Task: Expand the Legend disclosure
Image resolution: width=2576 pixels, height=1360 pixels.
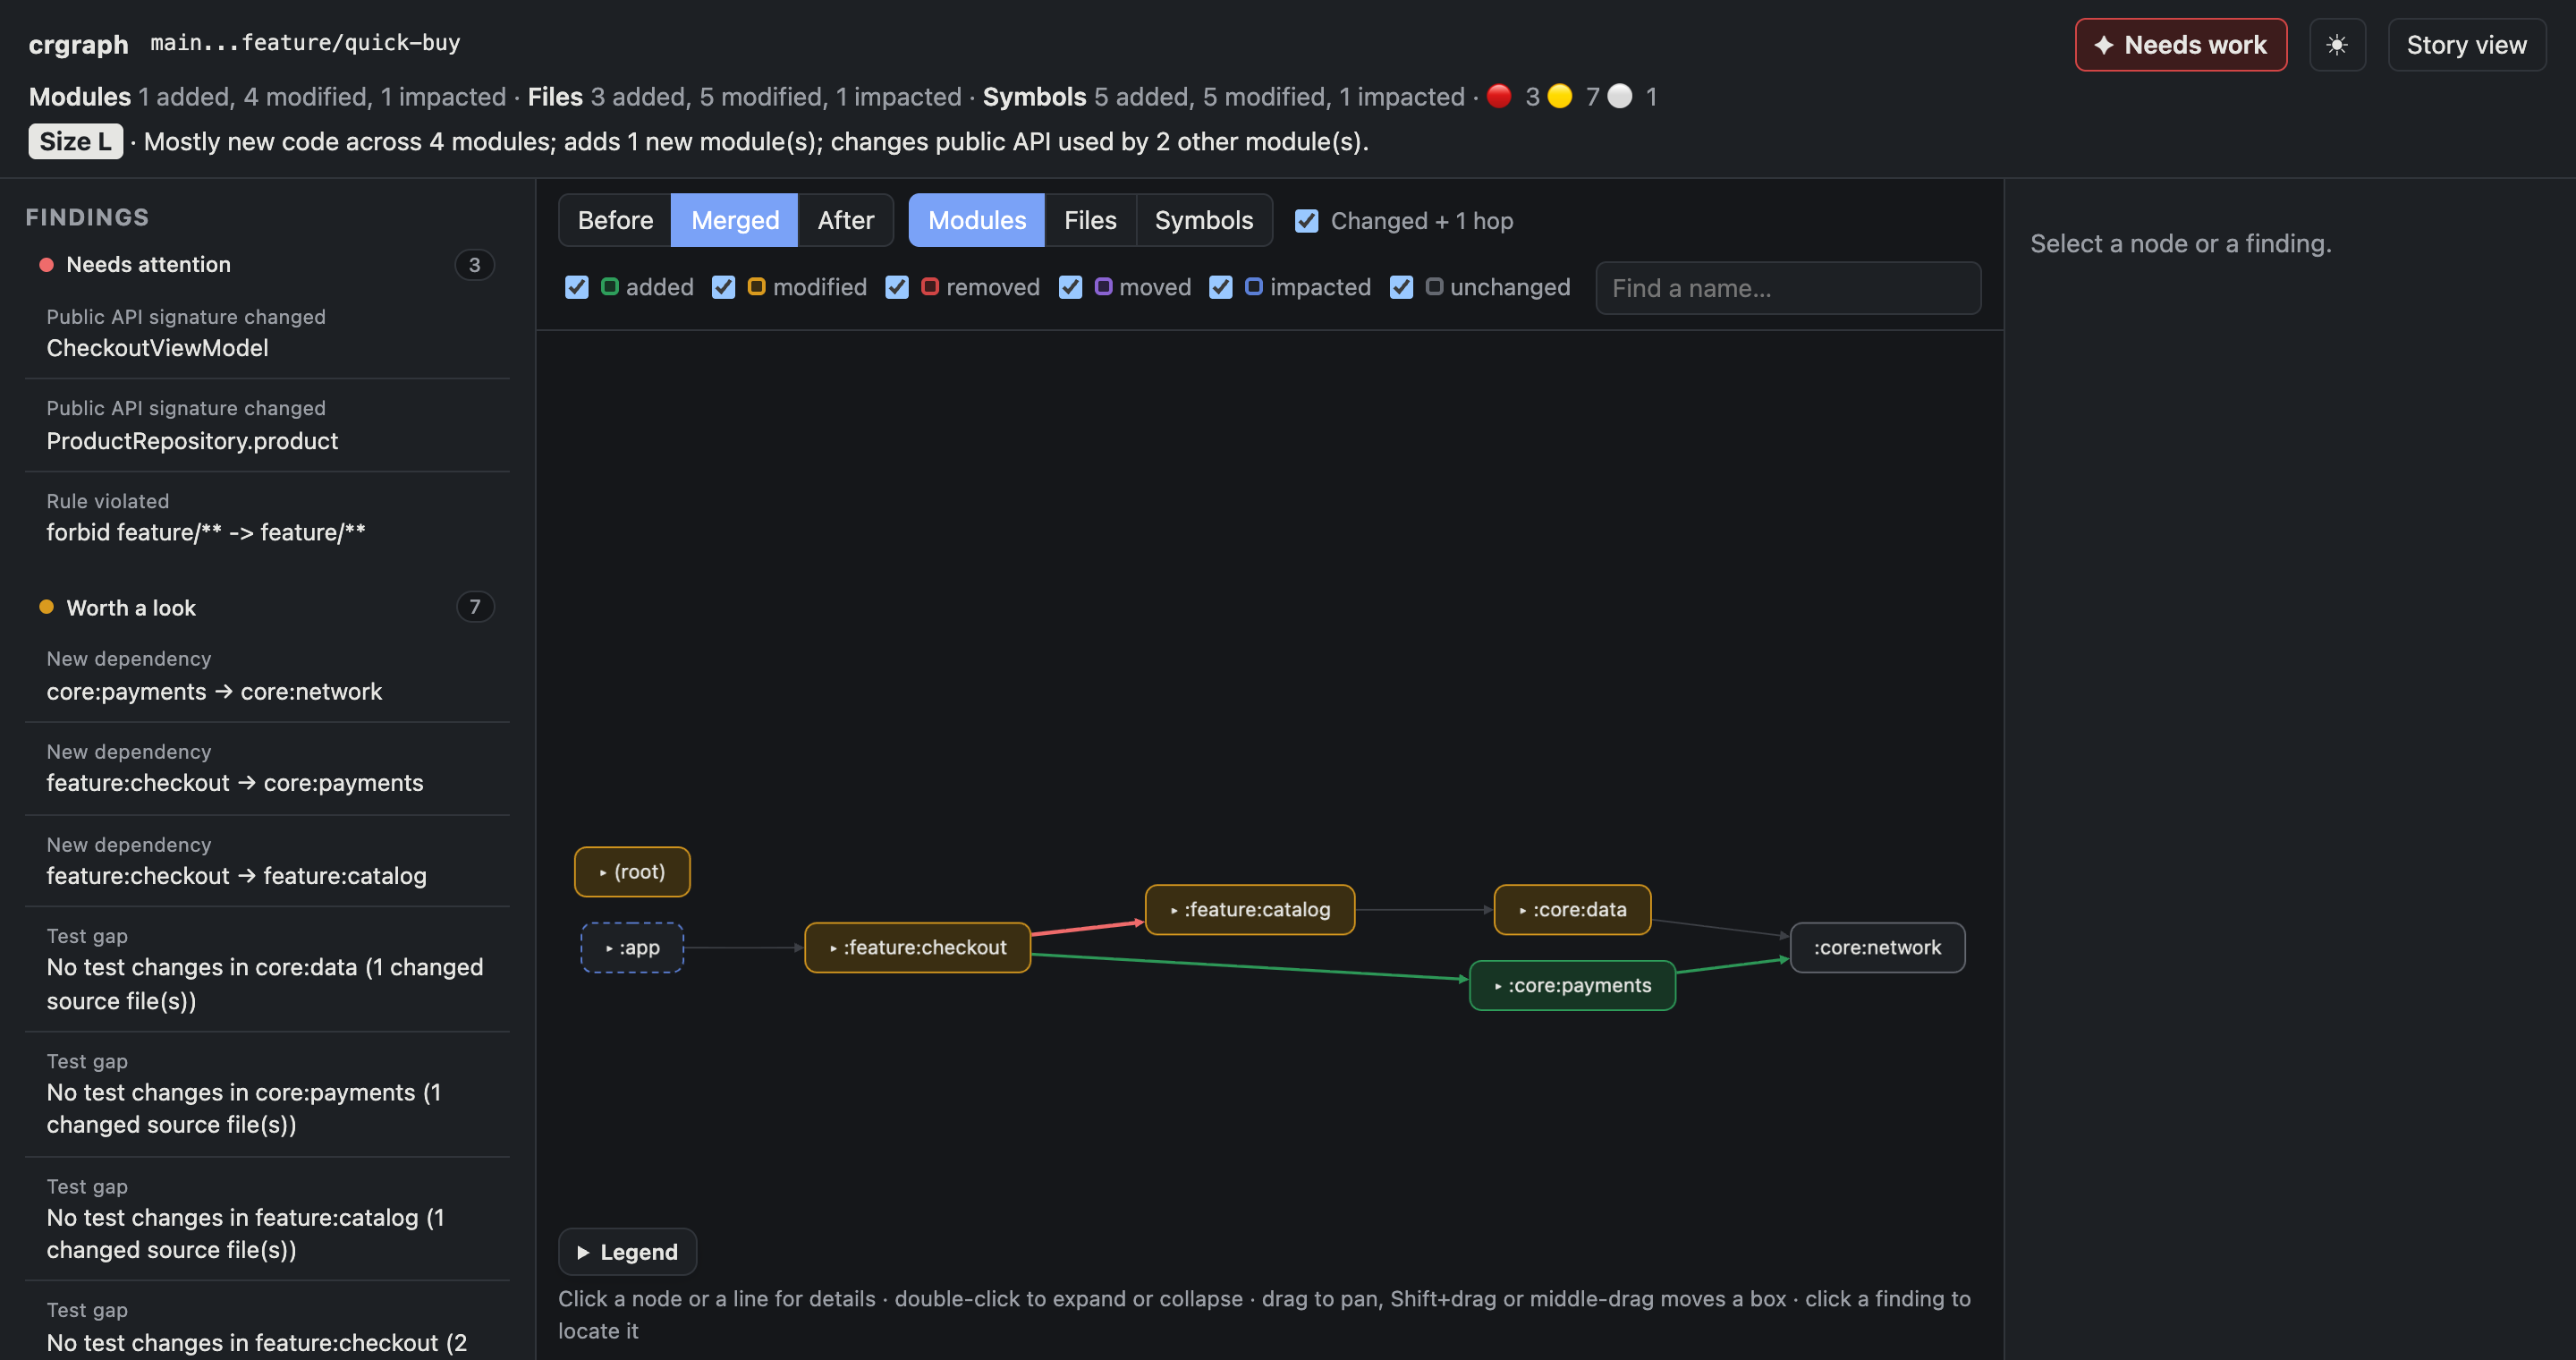Action: [x=627, y=1252]
